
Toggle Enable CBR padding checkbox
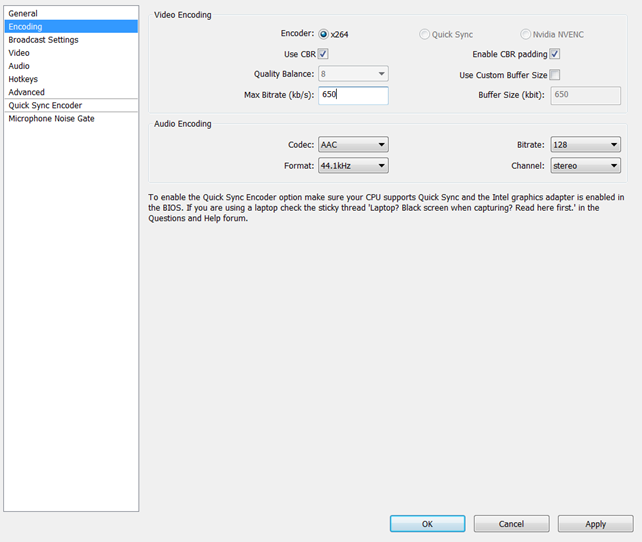[555, 54]
